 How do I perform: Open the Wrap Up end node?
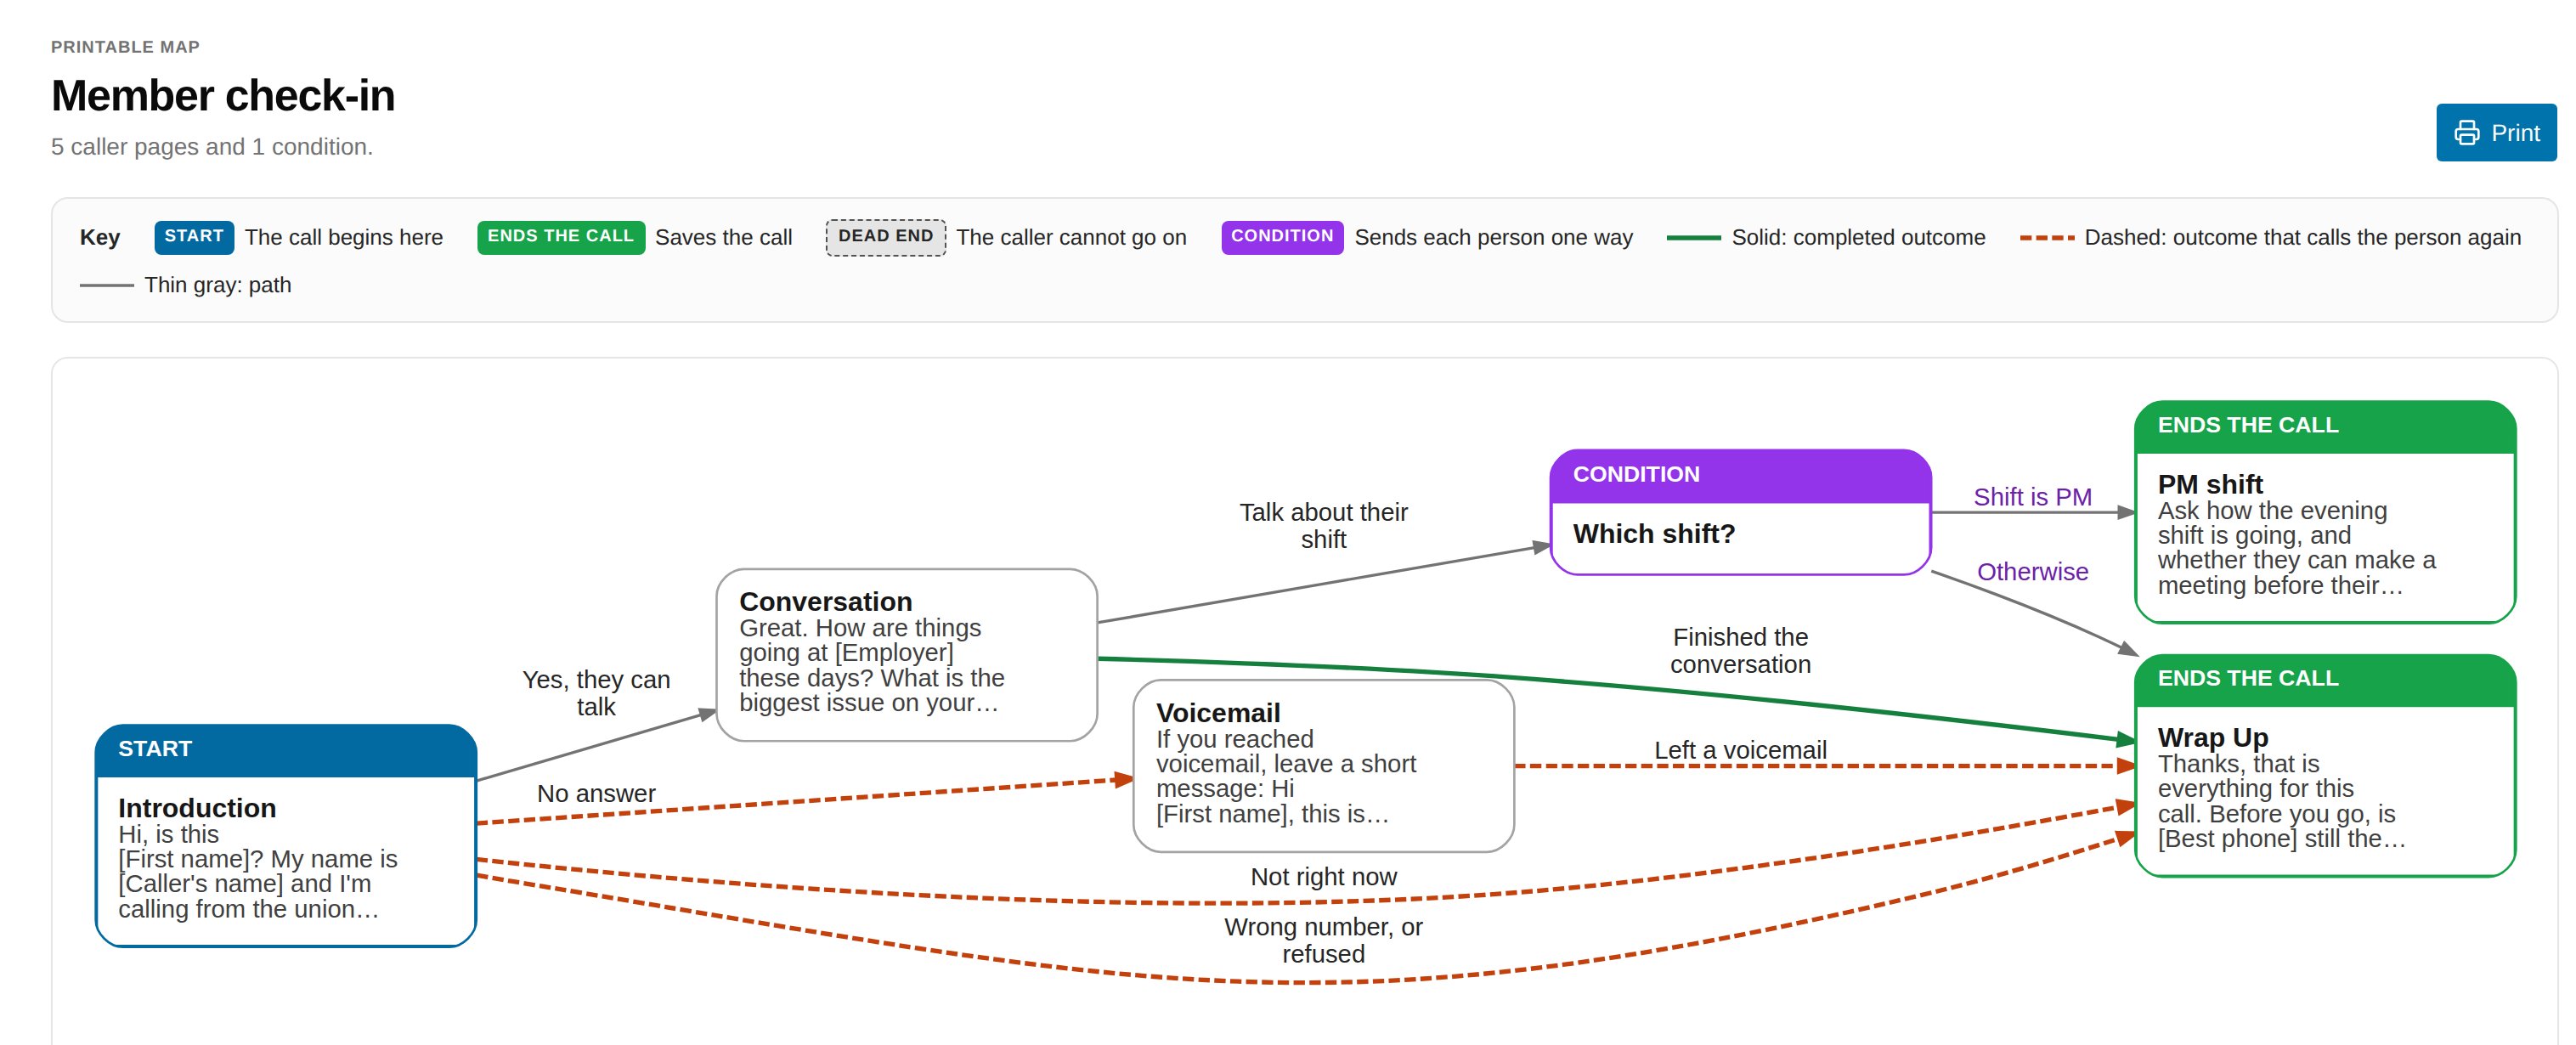pos(2325,765)
